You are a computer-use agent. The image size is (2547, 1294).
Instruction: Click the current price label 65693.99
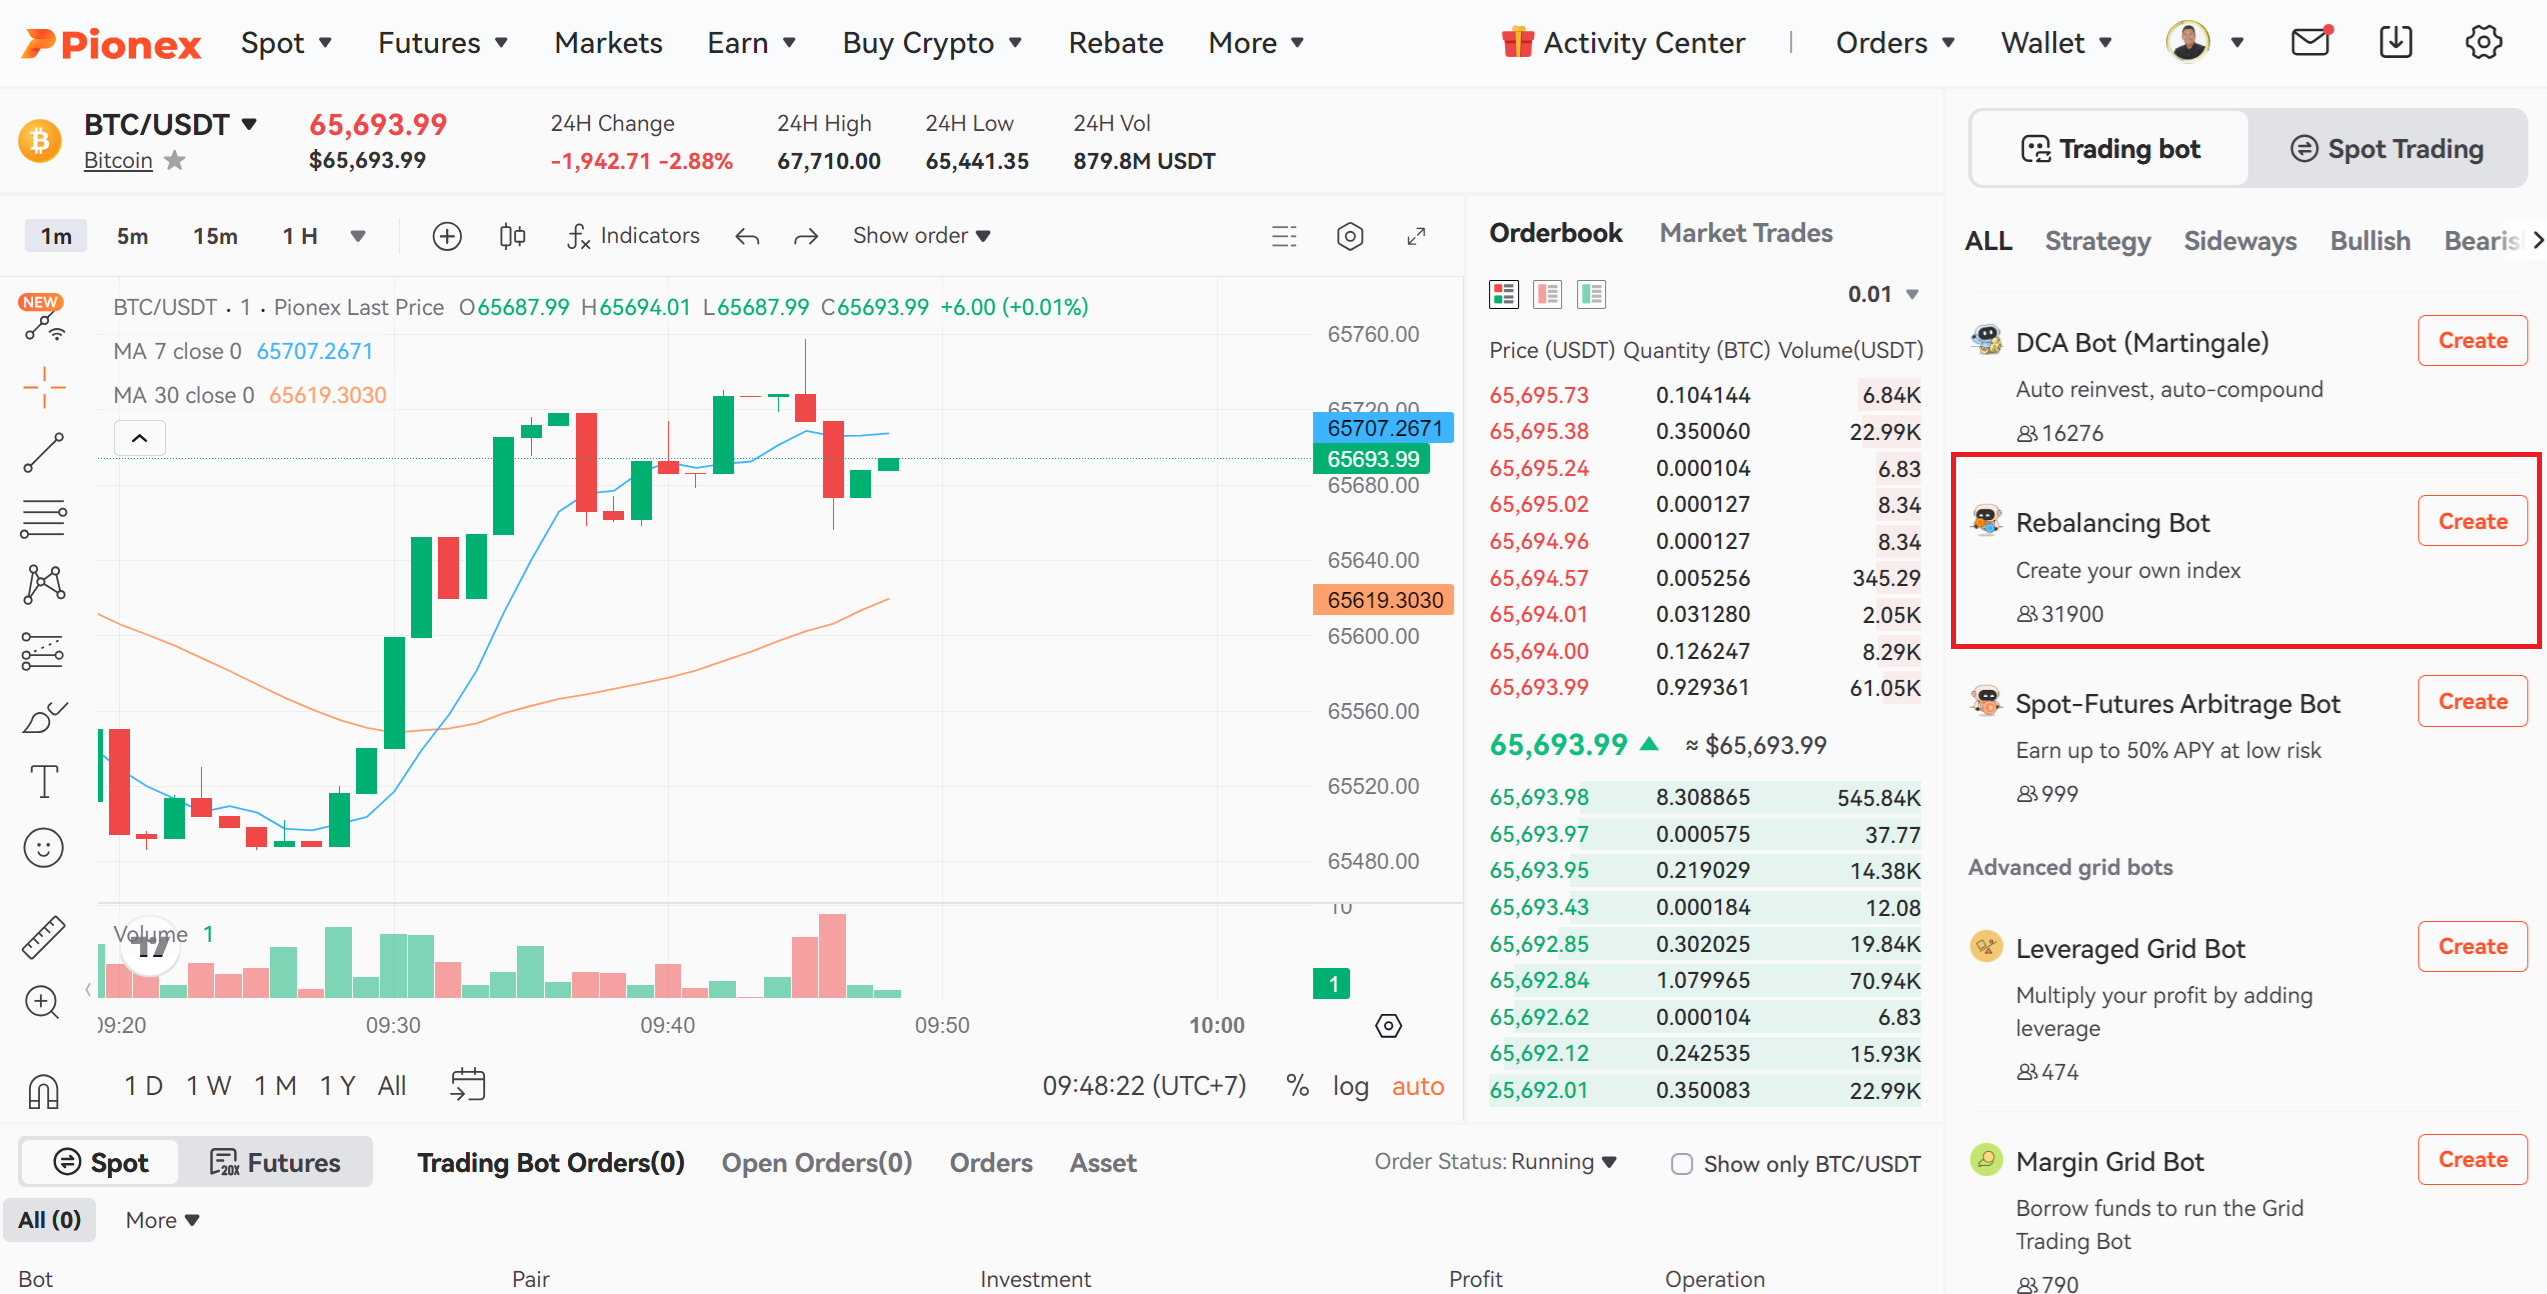pos(1372,458)
